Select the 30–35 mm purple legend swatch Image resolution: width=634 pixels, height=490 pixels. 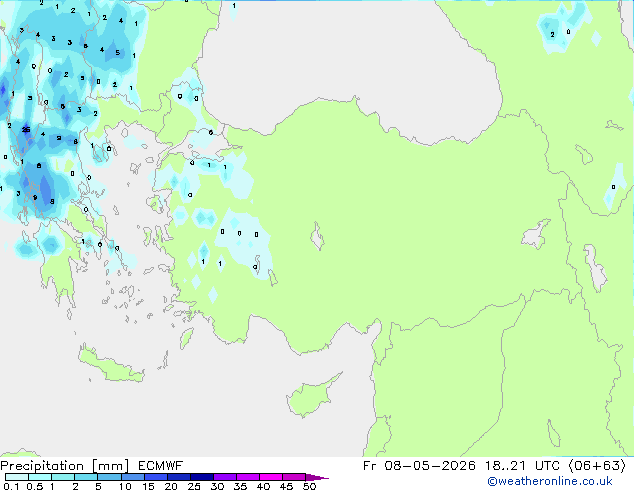click(x=224, y=477)
